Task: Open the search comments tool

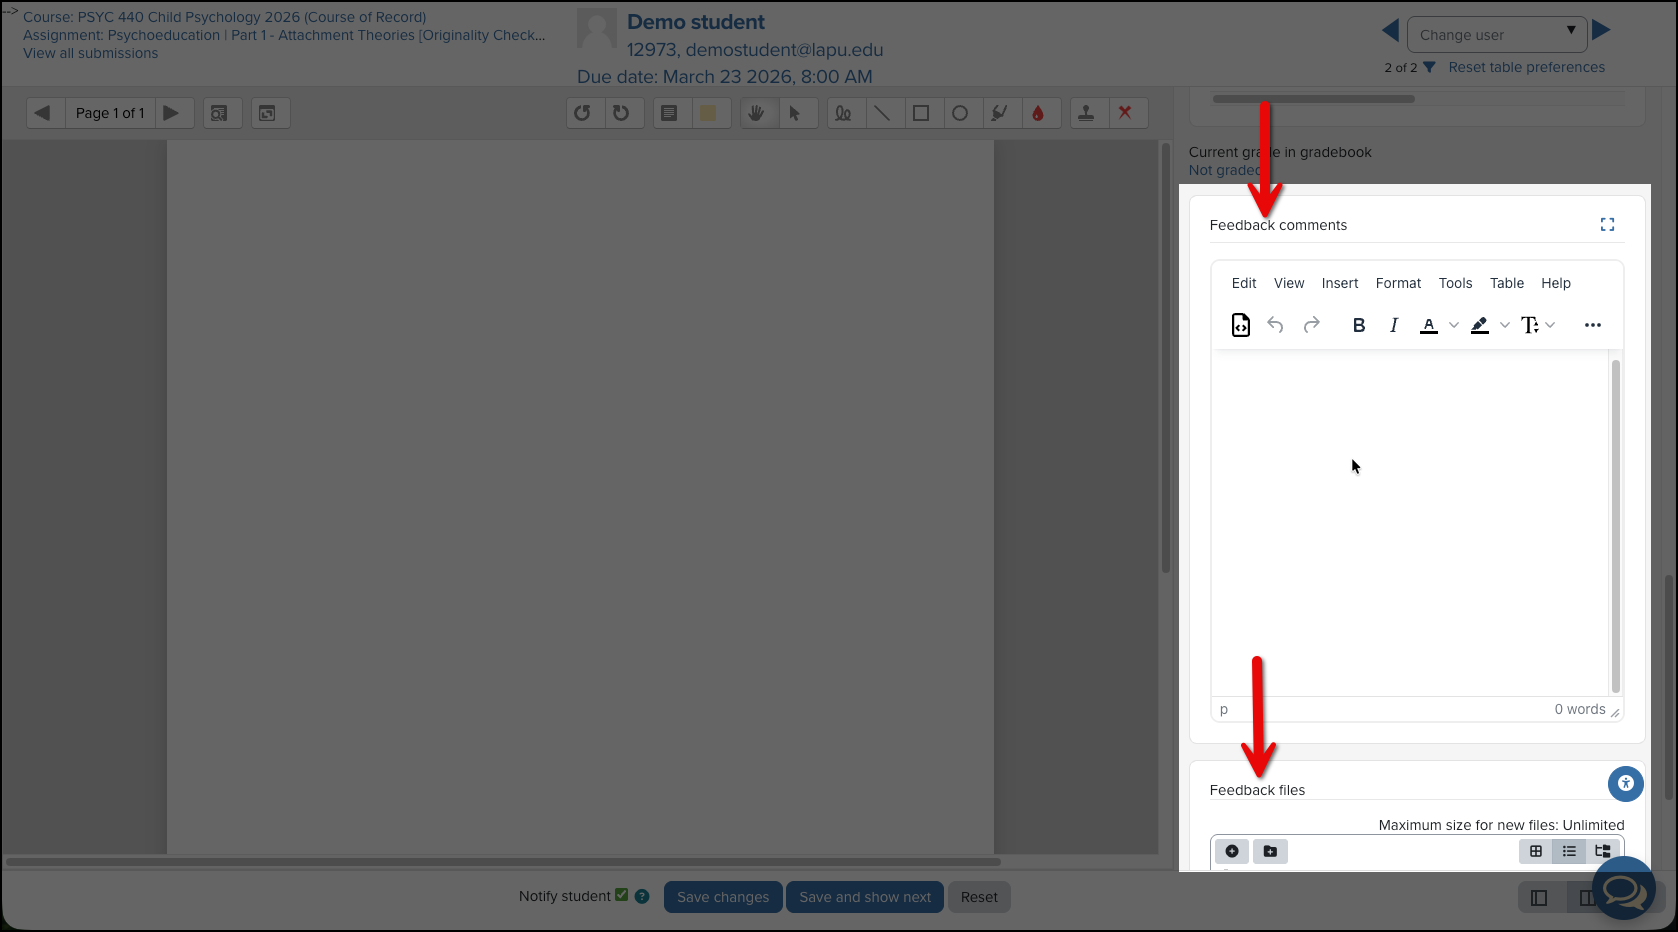Action: point(219,113)
